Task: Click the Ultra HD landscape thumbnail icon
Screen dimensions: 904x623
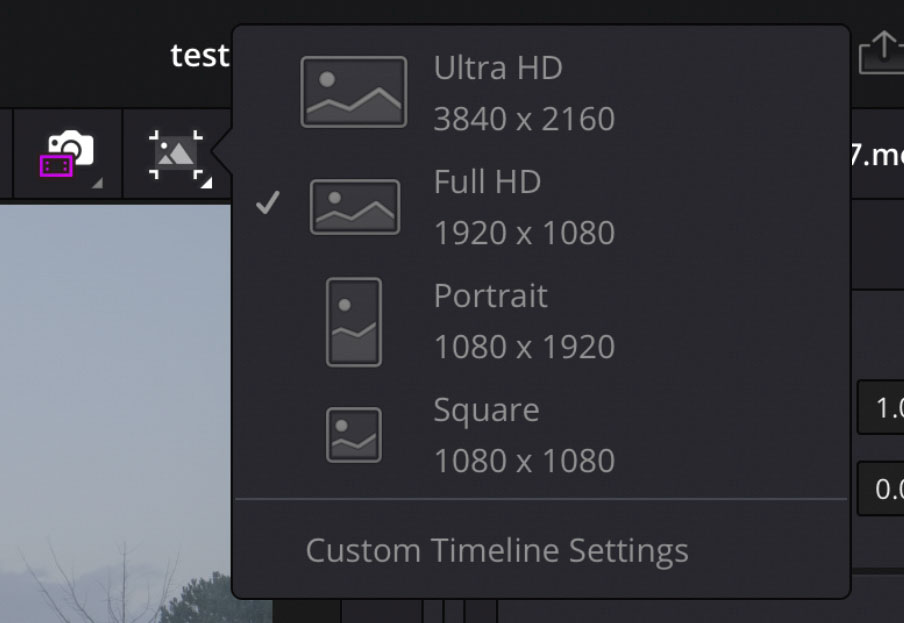Action: (353, 92)
